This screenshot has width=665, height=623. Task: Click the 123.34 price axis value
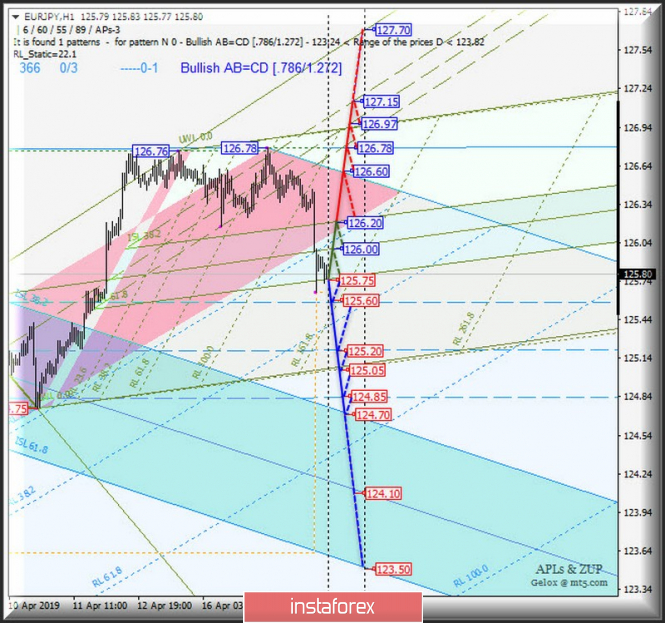[637, 589]
